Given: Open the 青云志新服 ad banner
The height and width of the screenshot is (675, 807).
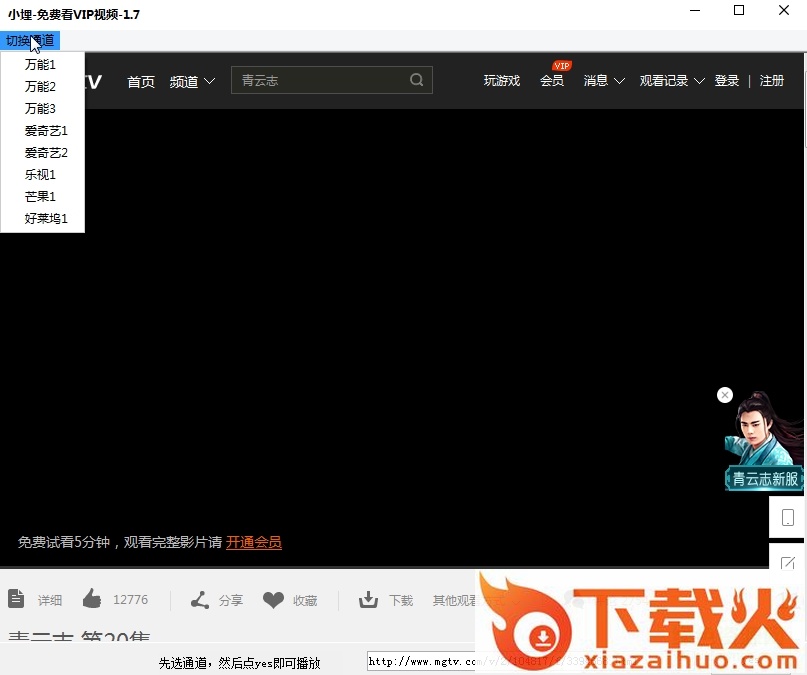Looking at the screenshot, I should [764, 442].
